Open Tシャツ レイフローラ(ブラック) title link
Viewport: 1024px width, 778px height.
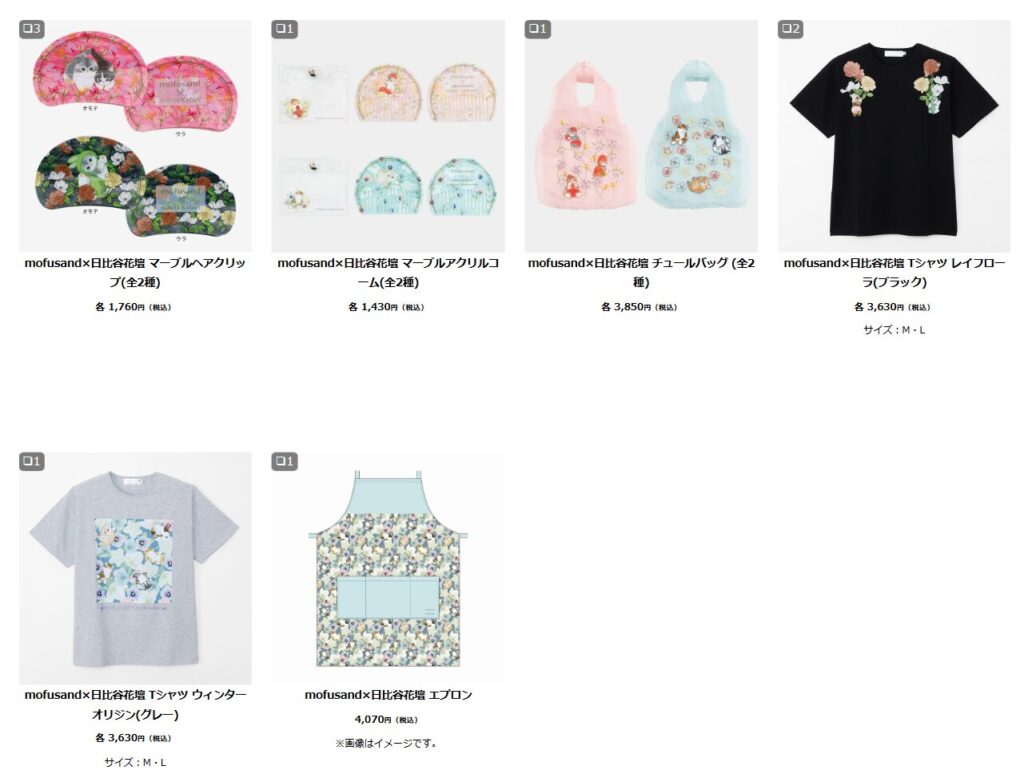894,272
